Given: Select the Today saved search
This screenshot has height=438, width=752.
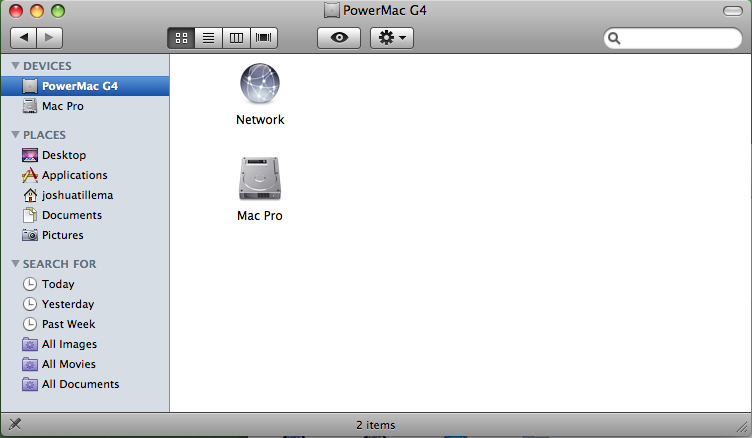Looking at the screenshot, I should tap(85, 284).
